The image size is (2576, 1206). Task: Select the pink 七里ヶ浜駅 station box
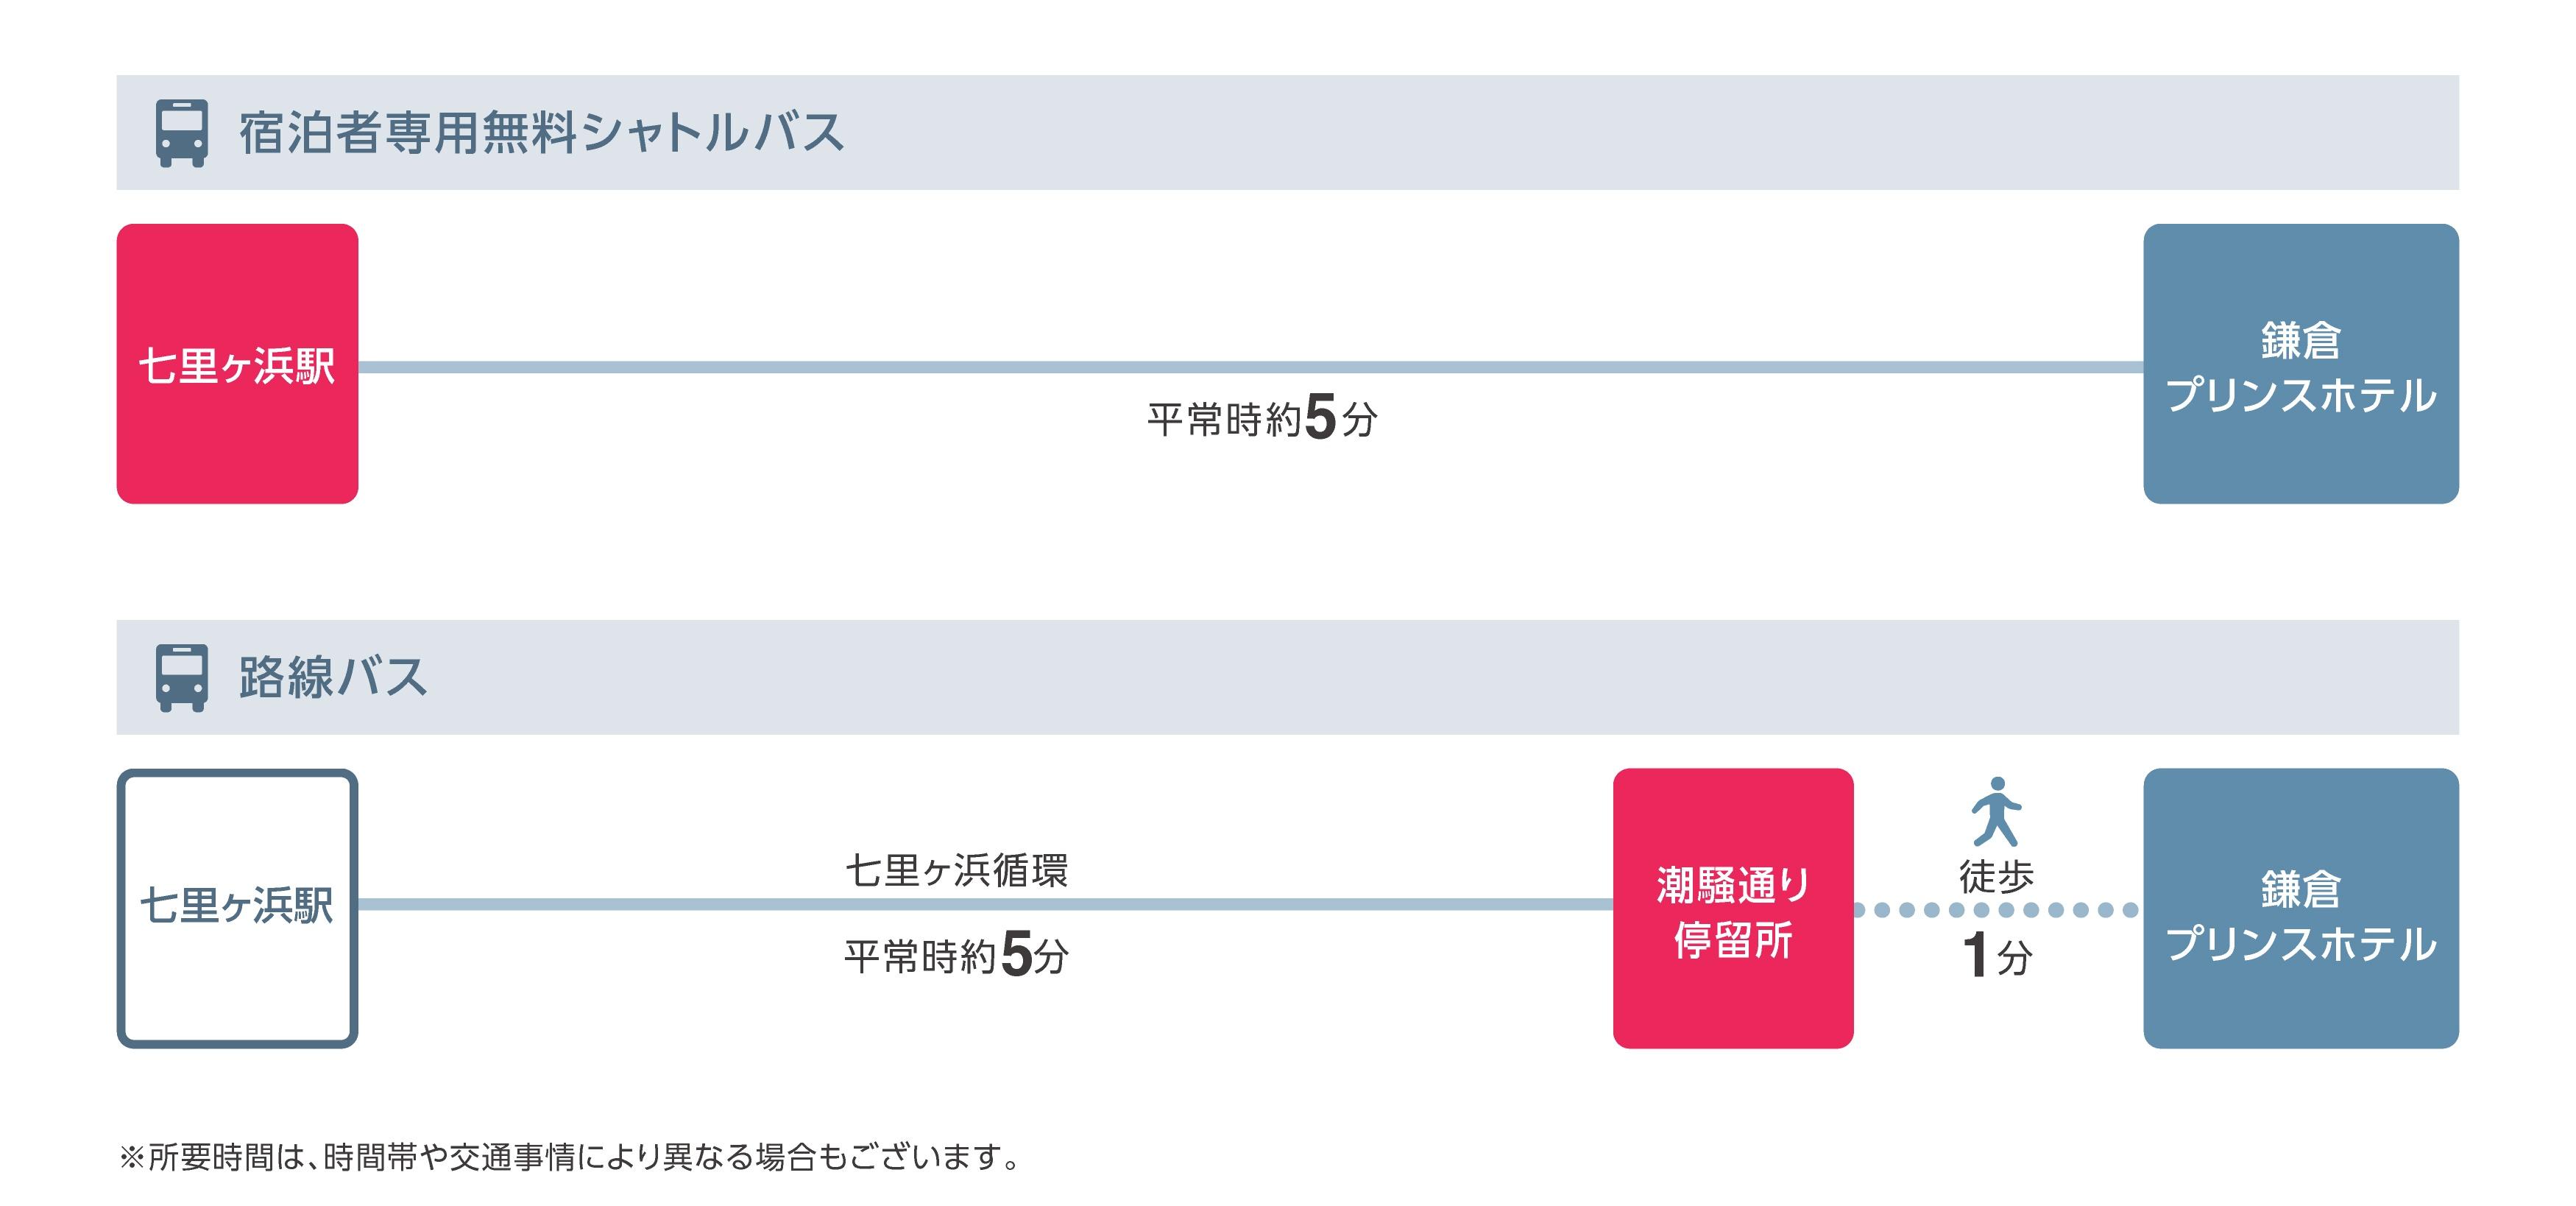[x=237, y=364]
